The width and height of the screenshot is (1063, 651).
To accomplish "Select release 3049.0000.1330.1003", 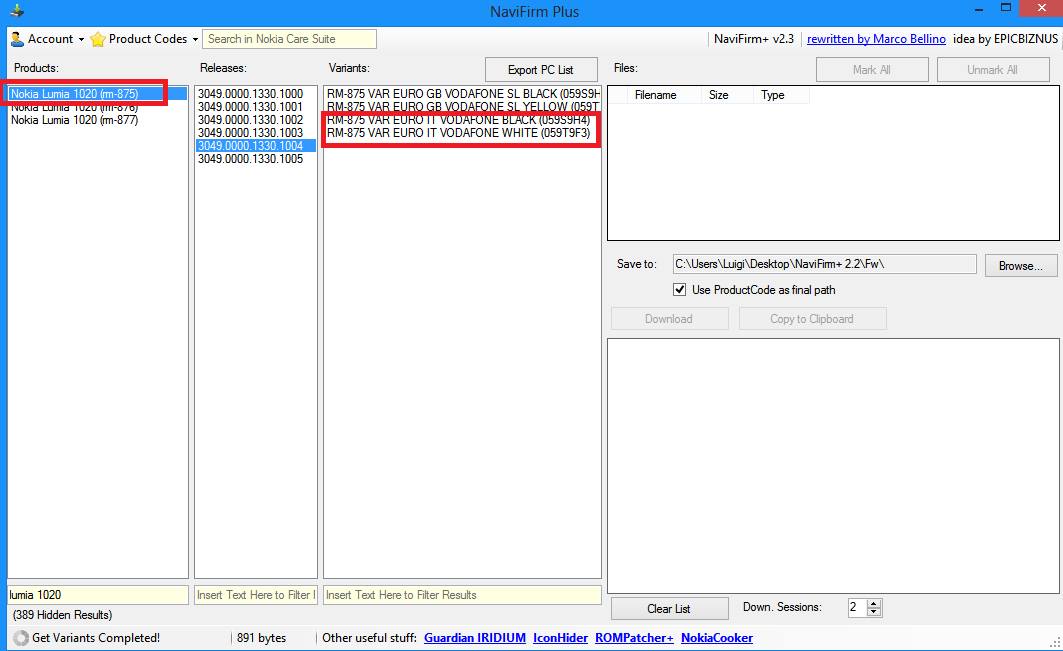I will pyautogui.click(x=256, y=132).
